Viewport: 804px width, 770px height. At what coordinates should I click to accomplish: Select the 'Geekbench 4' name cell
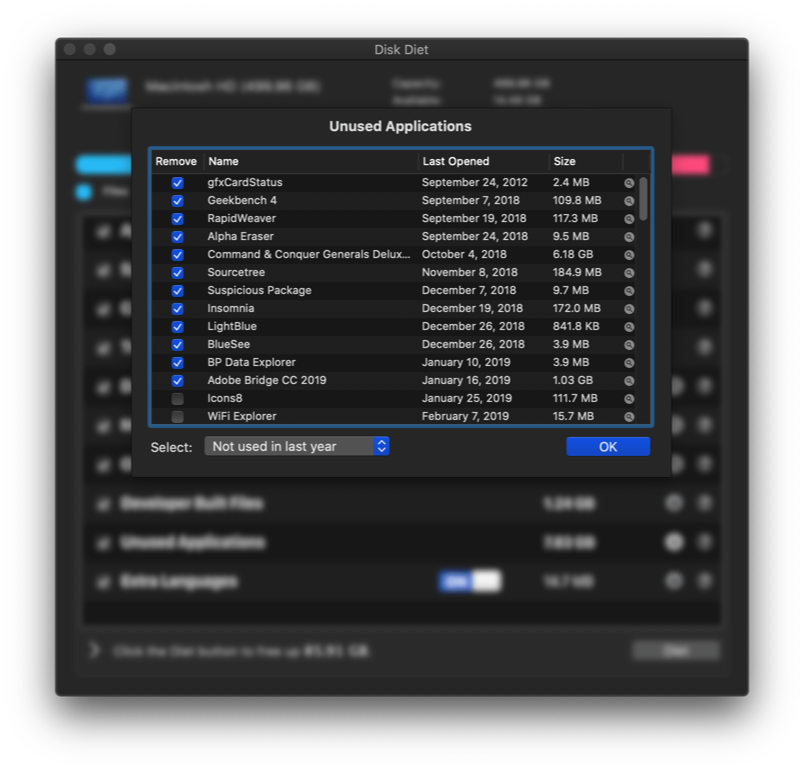tap(242, 200)
